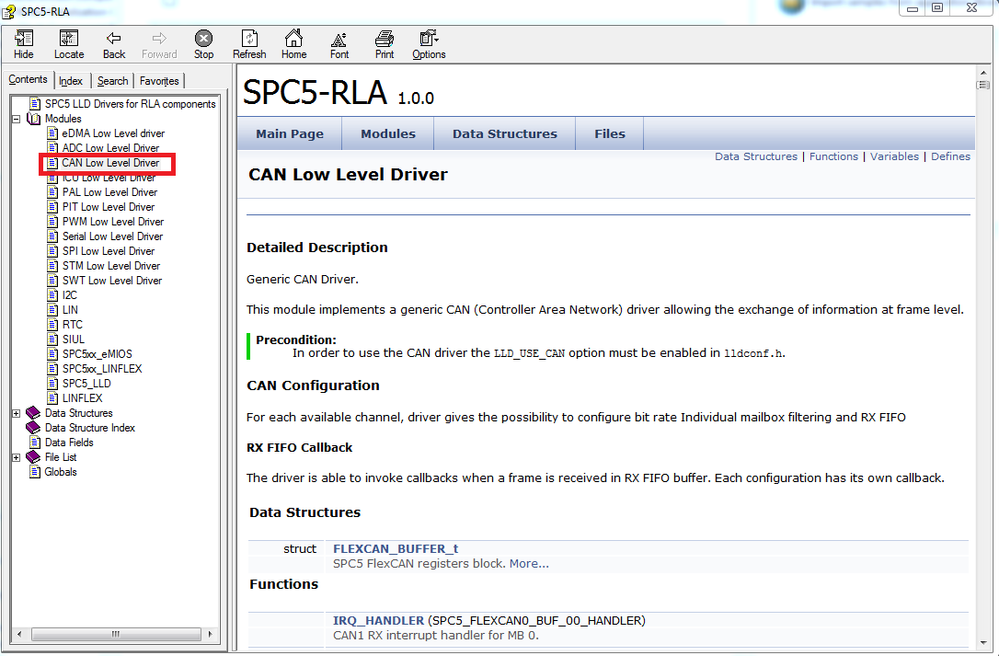
Task: Jump to Functions summary link
Action: tap(833, 157)
